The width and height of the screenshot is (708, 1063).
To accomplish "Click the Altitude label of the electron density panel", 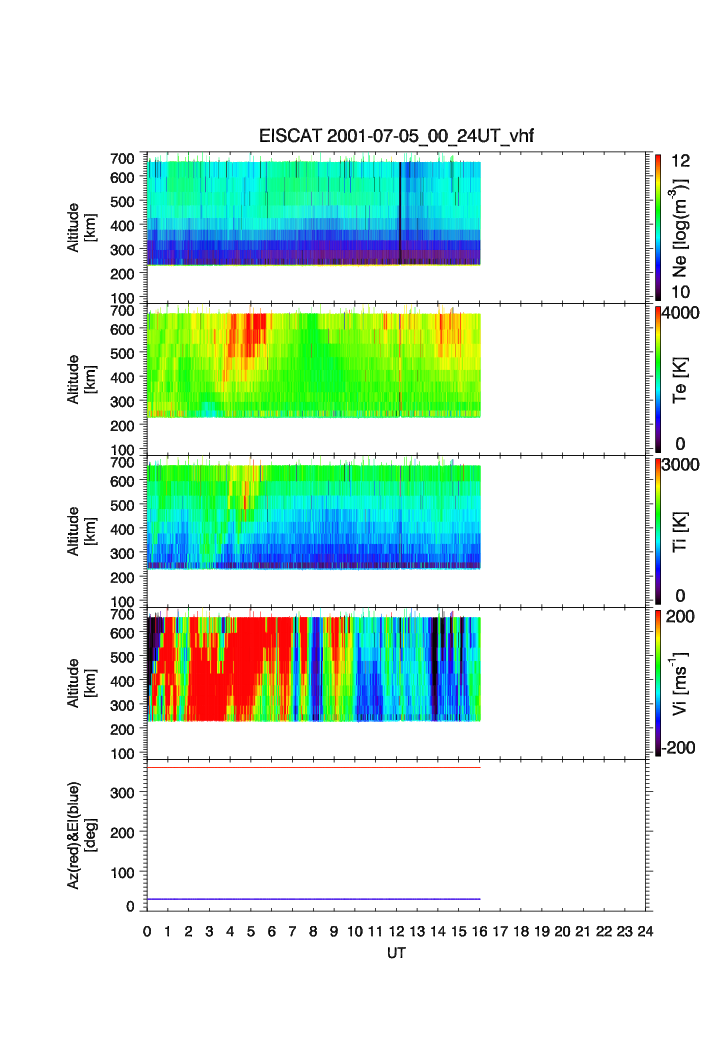I will pos(80,227).
